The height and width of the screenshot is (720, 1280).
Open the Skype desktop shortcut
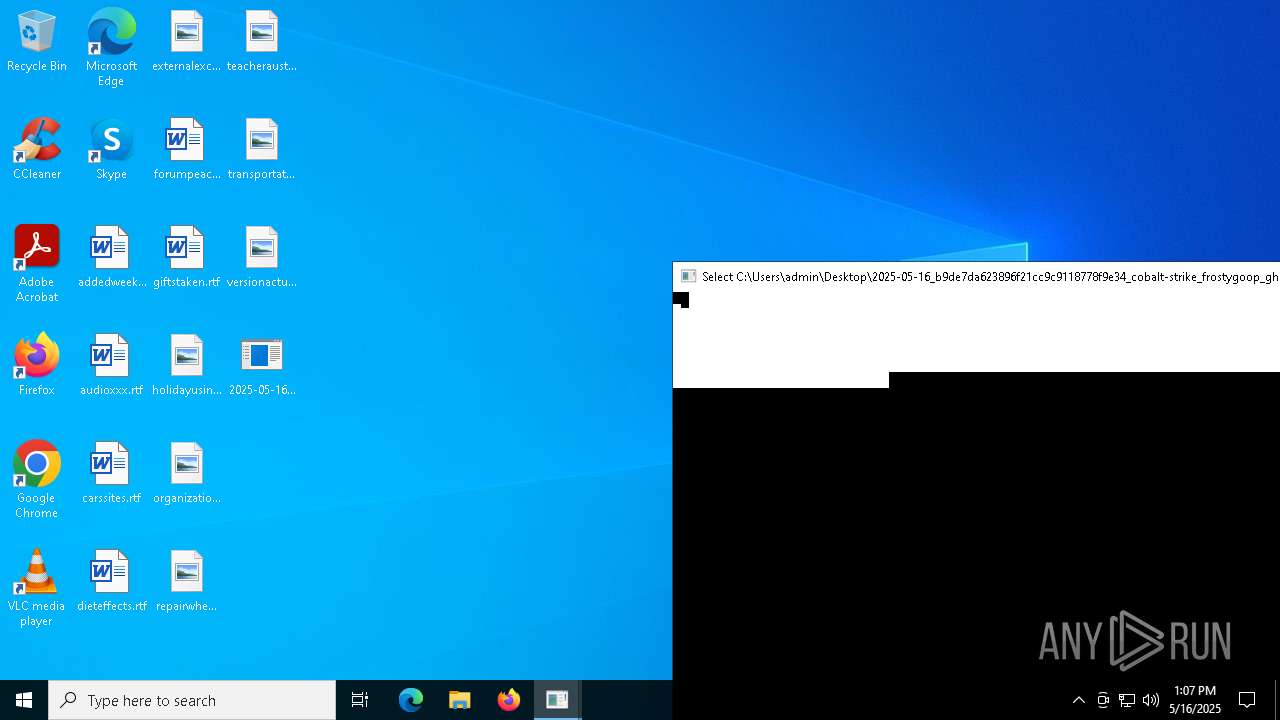[111, 150]
